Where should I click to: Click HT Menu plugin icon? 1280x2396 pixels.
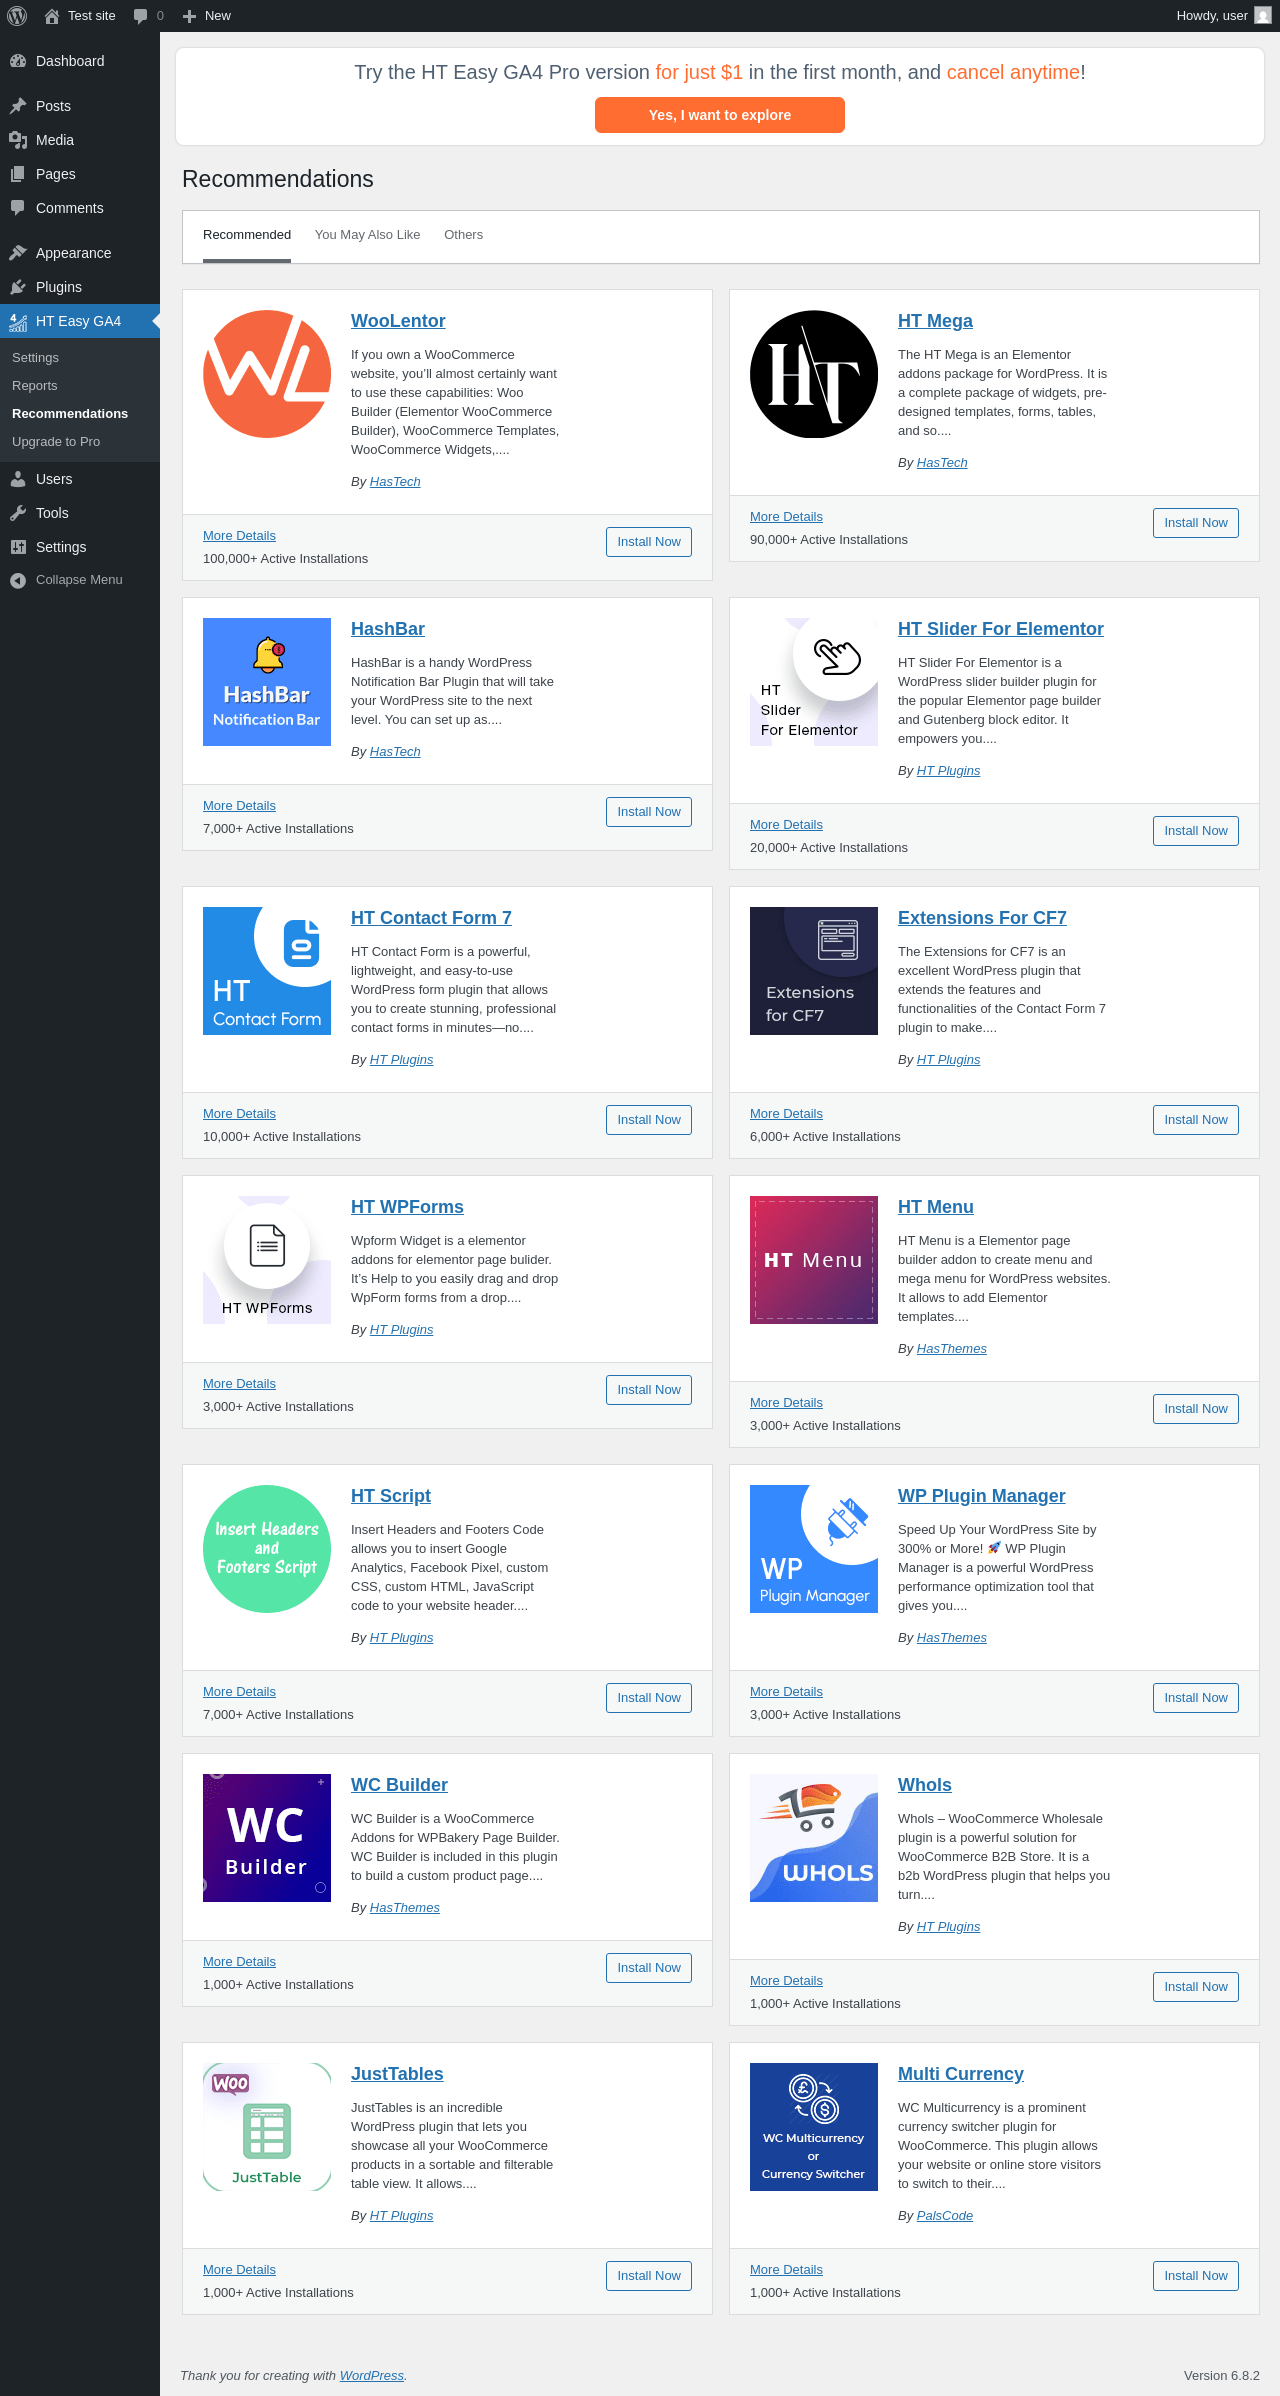[x=814, y=1260]
